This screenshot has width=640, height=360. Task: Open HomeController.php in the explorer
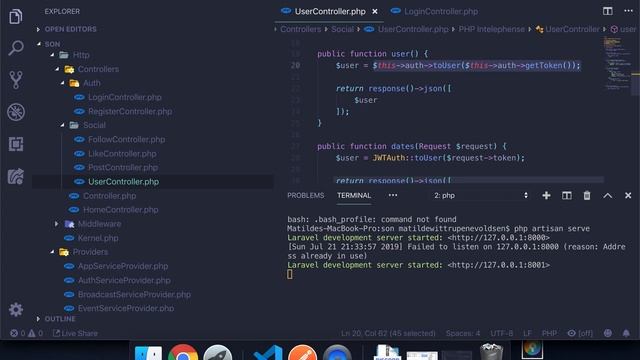(120, 209)
